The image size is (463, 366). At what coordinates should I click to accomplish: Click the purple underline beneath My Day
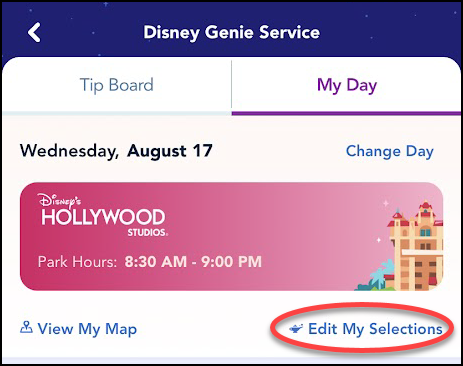(x=346, y=113)
